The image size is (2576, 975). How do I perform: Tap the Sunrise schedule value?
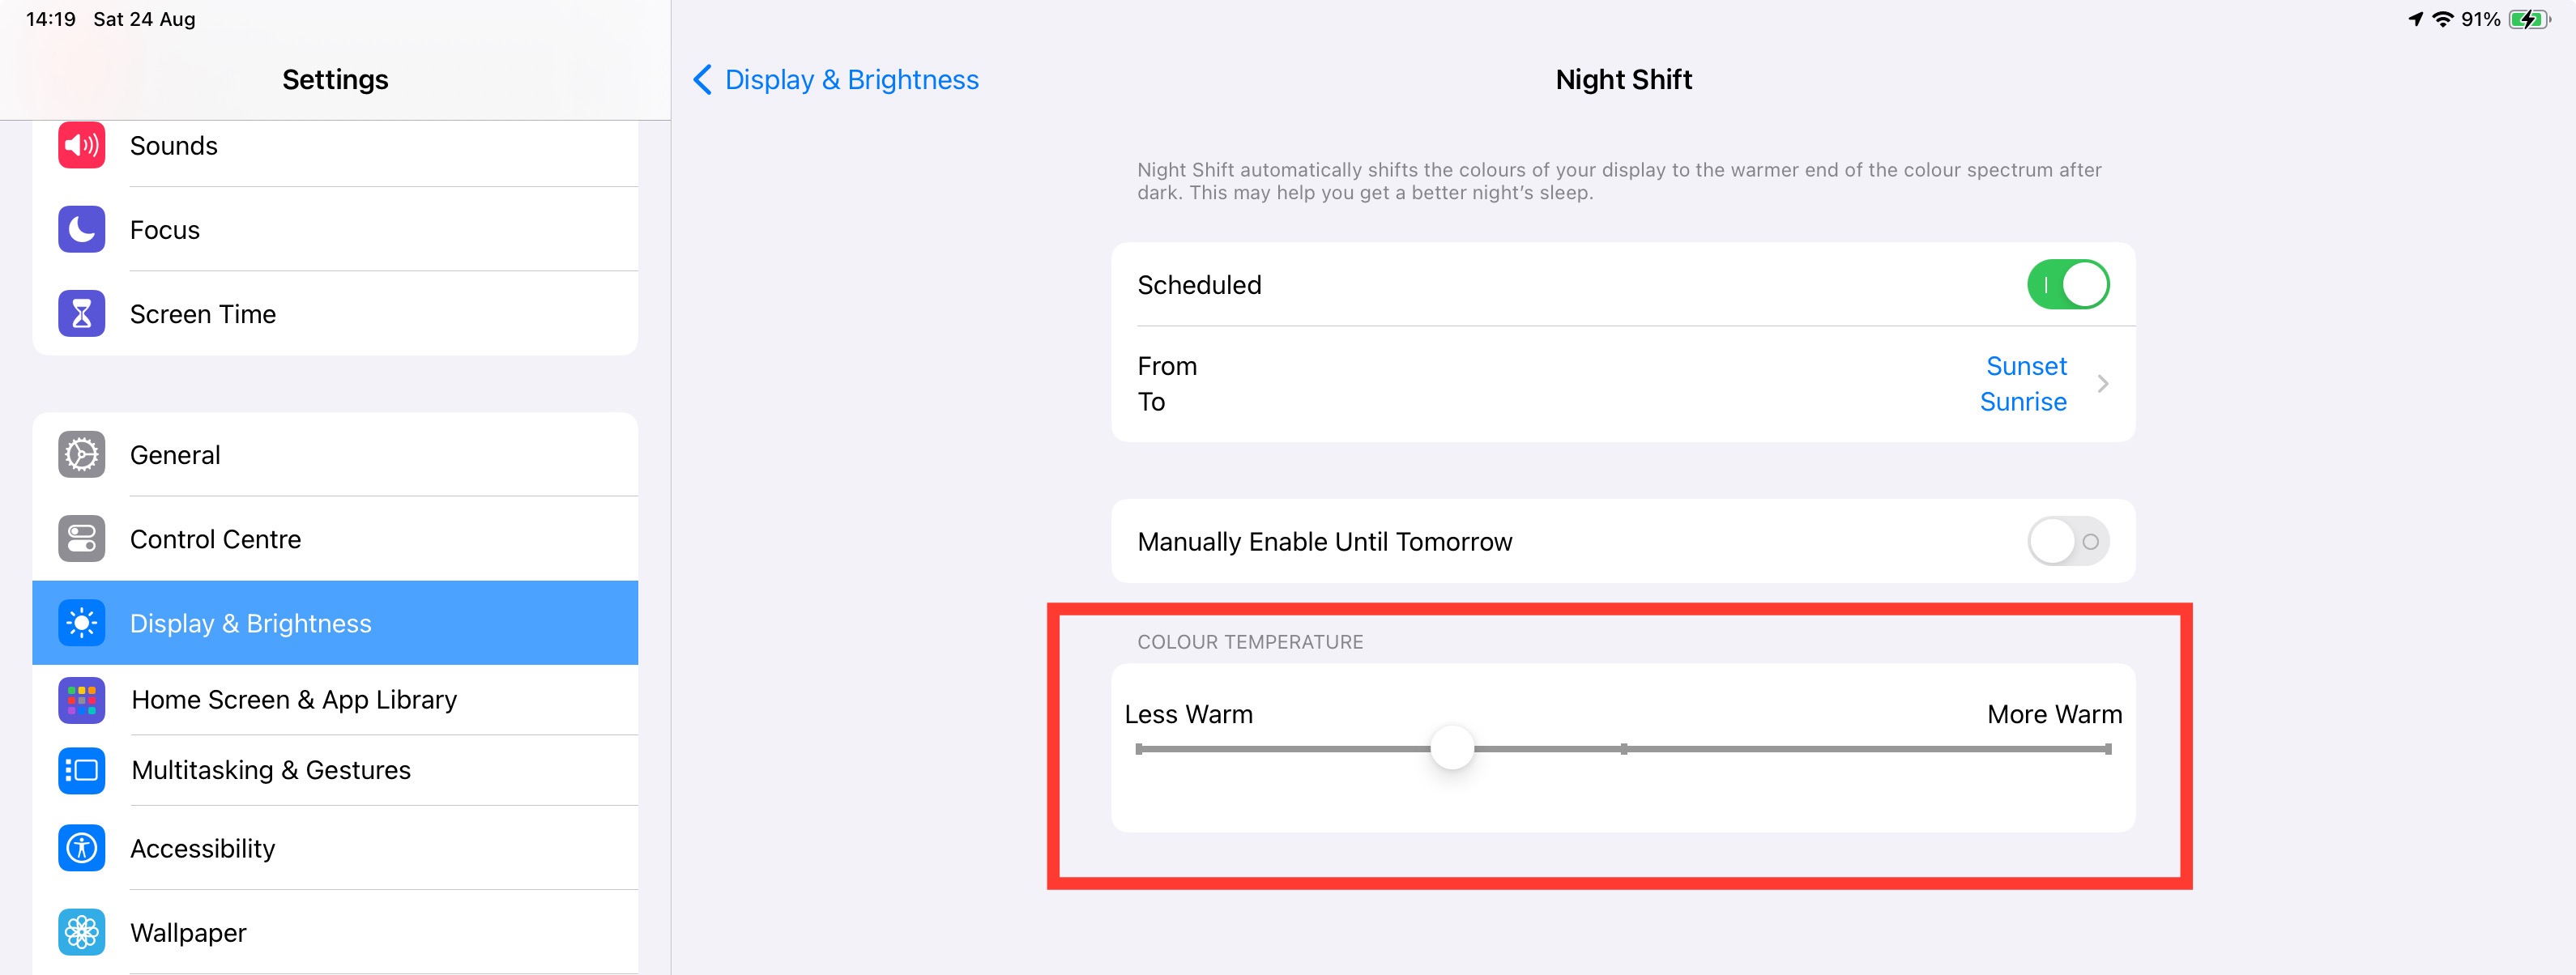[x=2022, y=402]
